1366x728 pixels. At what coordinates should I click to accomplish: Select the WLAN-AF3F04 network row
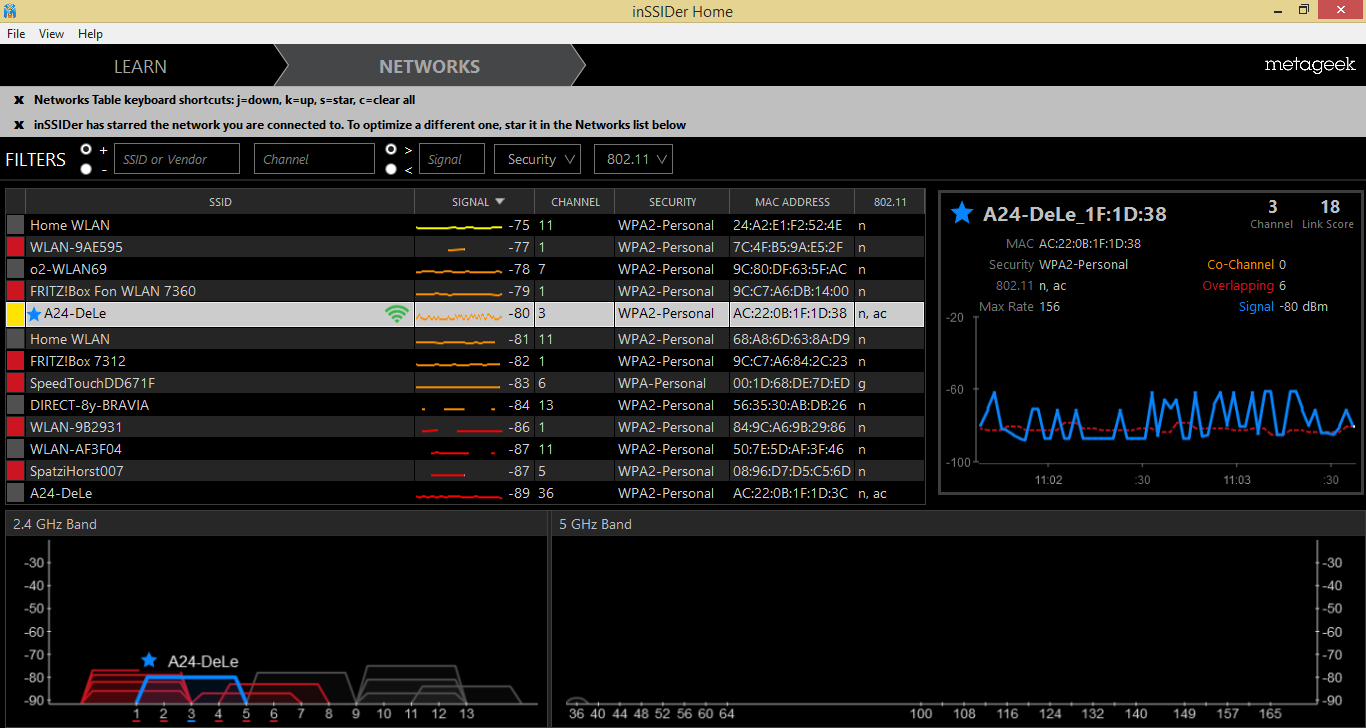[465, 449]
